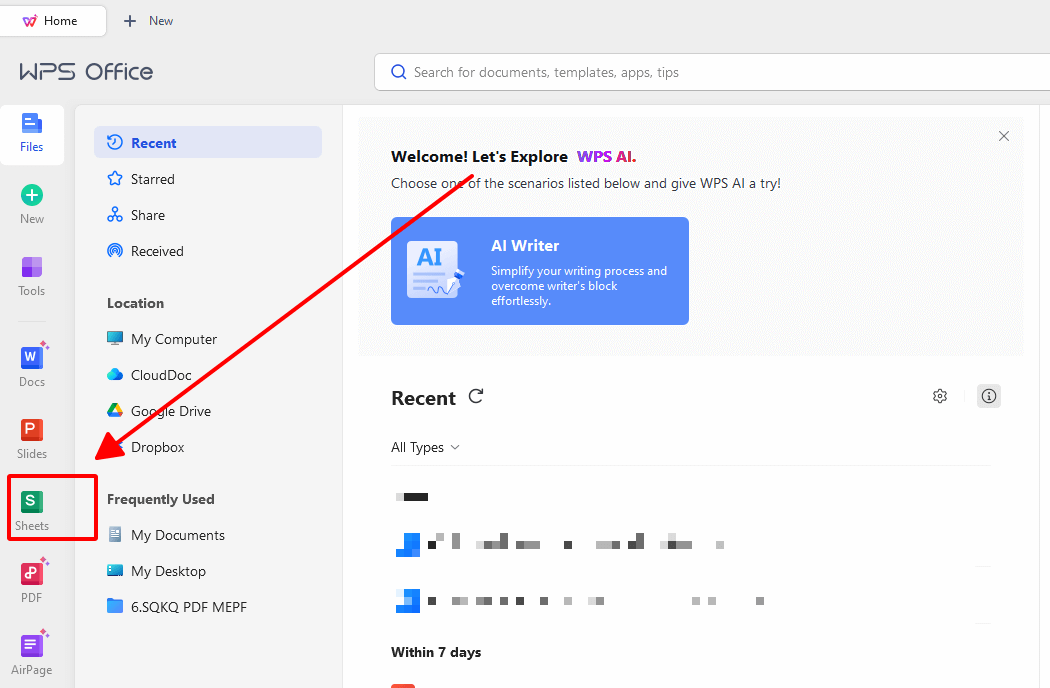
Task: Click the blue folder icon for 6.SQKQ
Action: 115,606
